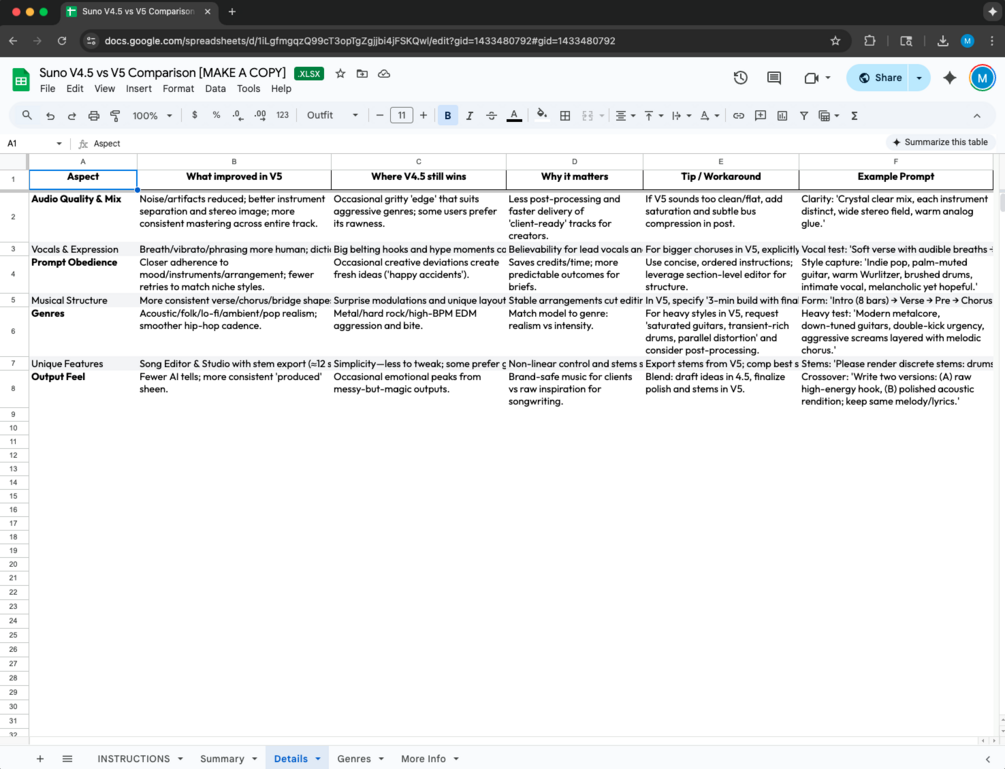Open filter views table dropdown
The width and height of the screenshot is (1005, 769).
click(828, 116)
